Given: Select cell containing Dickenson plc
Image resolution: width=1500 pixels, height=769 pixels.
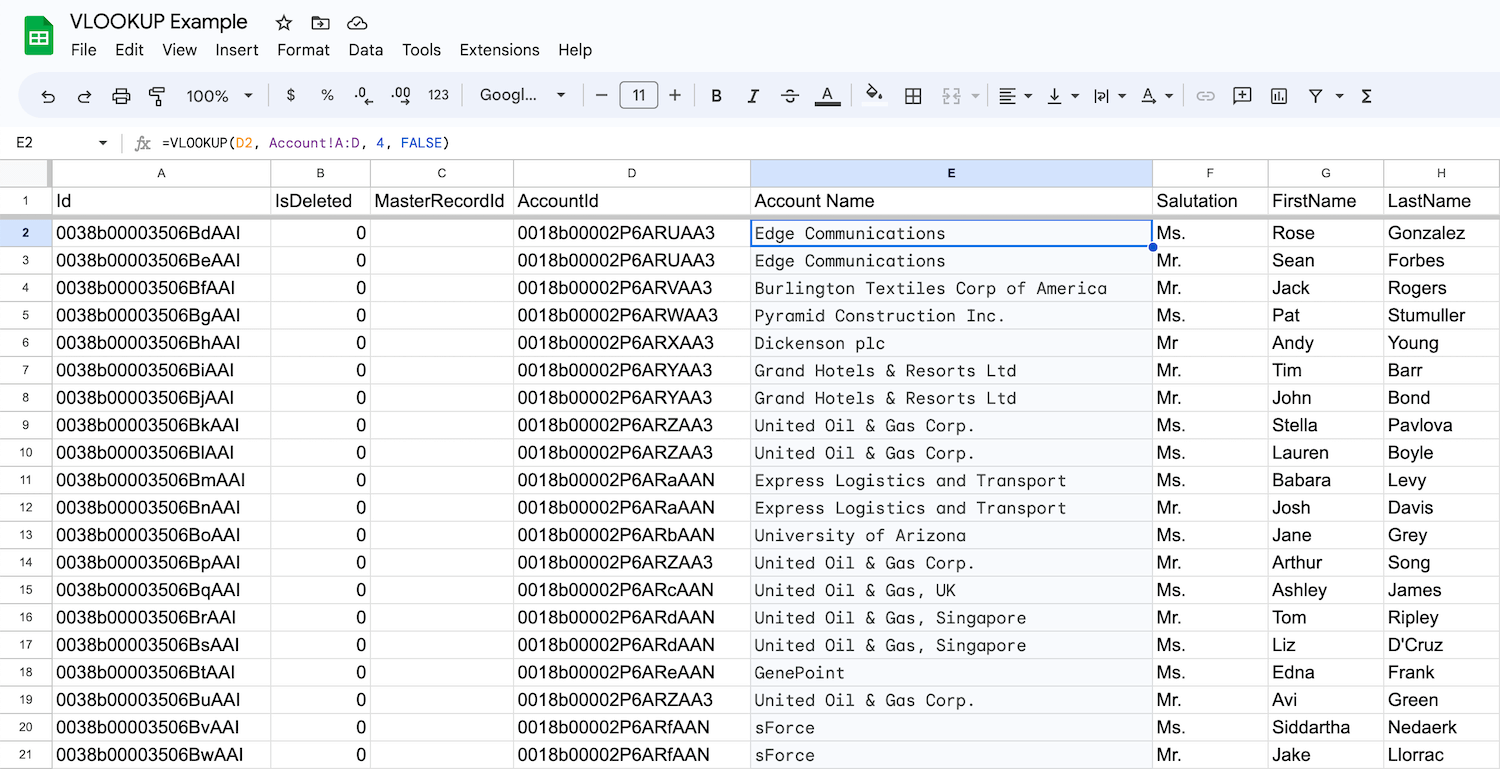Looking at the screenshot, I should [x=951, y=343].
